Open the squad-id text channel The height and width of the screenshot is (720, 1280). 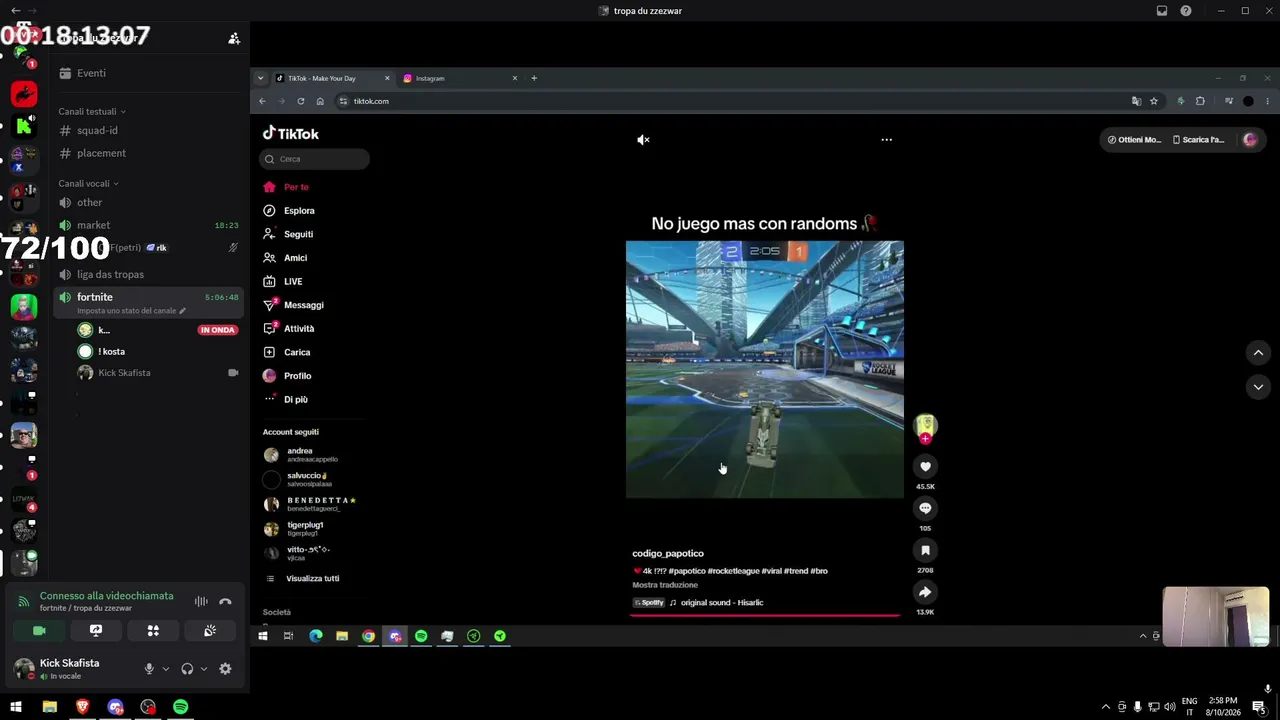pos(150,131)
